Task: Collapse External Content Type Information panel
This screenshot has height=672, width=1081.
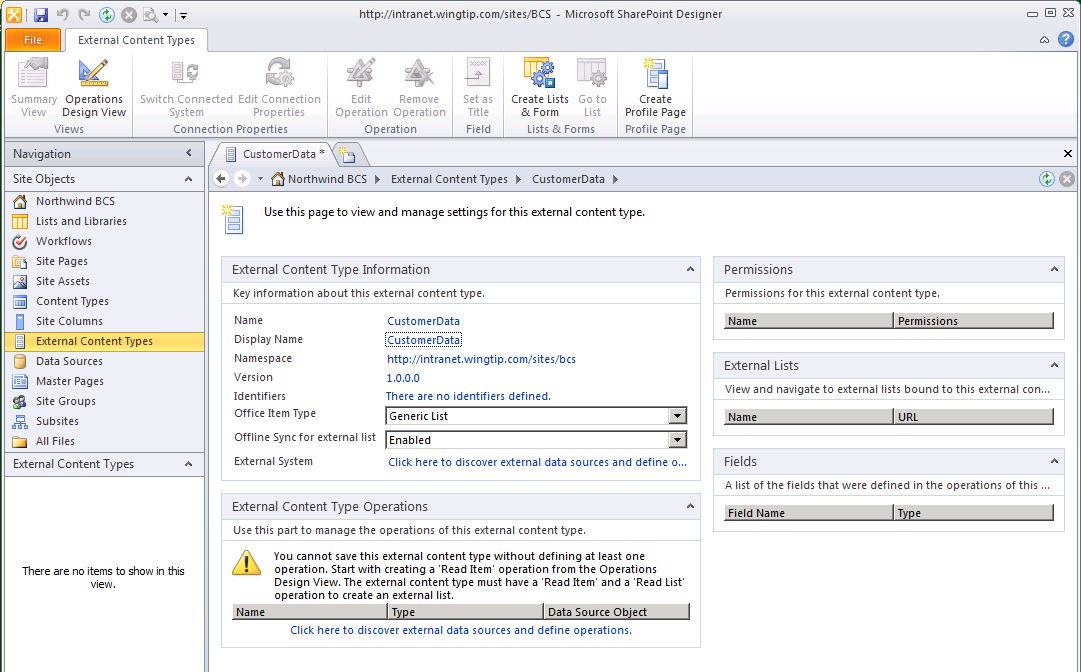Action: pyautogui.click(x=690, y=269)
